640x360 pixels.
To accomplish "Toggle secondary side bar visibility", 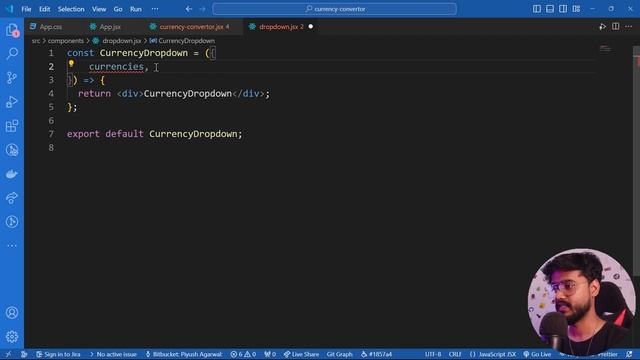I will (x=563, y=9).
